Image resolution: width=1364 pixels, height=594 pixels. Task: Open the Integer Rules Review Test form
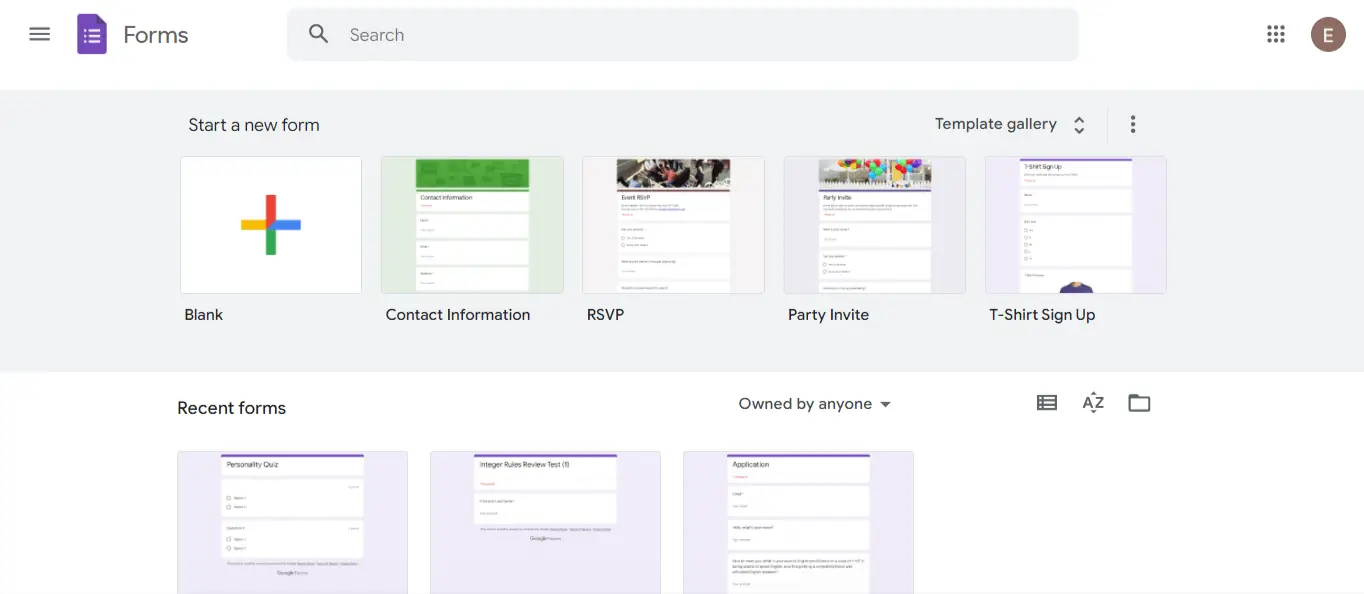[545, 522]
